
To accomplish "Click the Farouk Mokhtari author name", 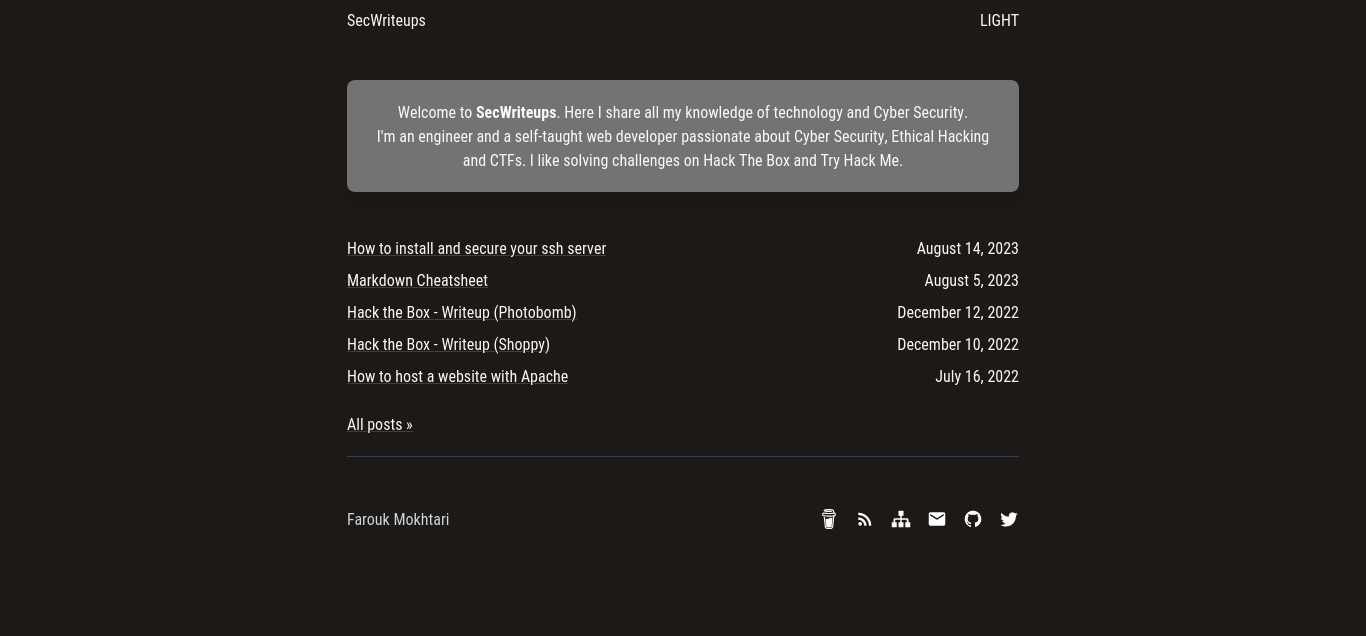I will click(x=398, y=519).
